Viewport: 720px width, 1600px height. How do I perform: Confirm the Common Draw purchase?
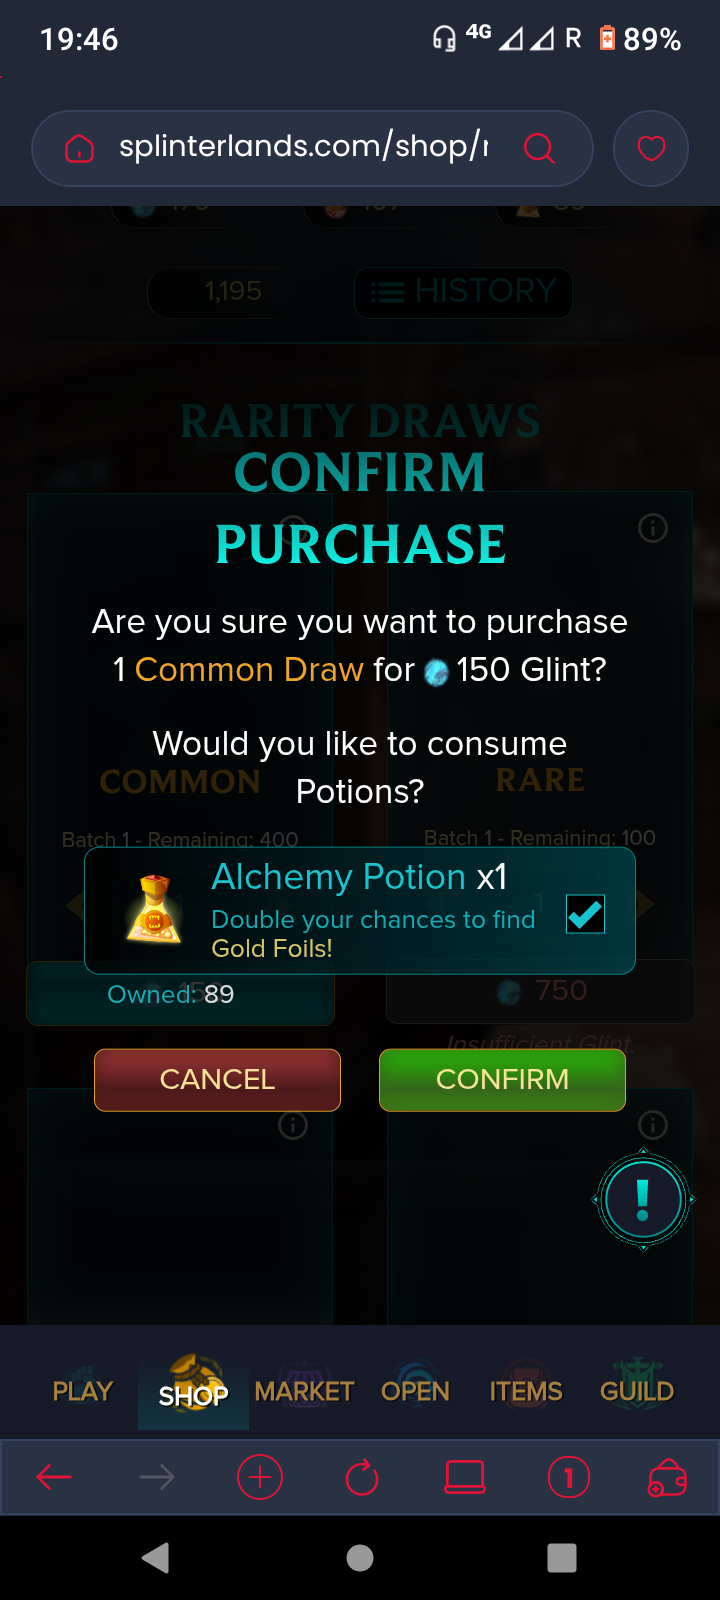pos(502,1080)
